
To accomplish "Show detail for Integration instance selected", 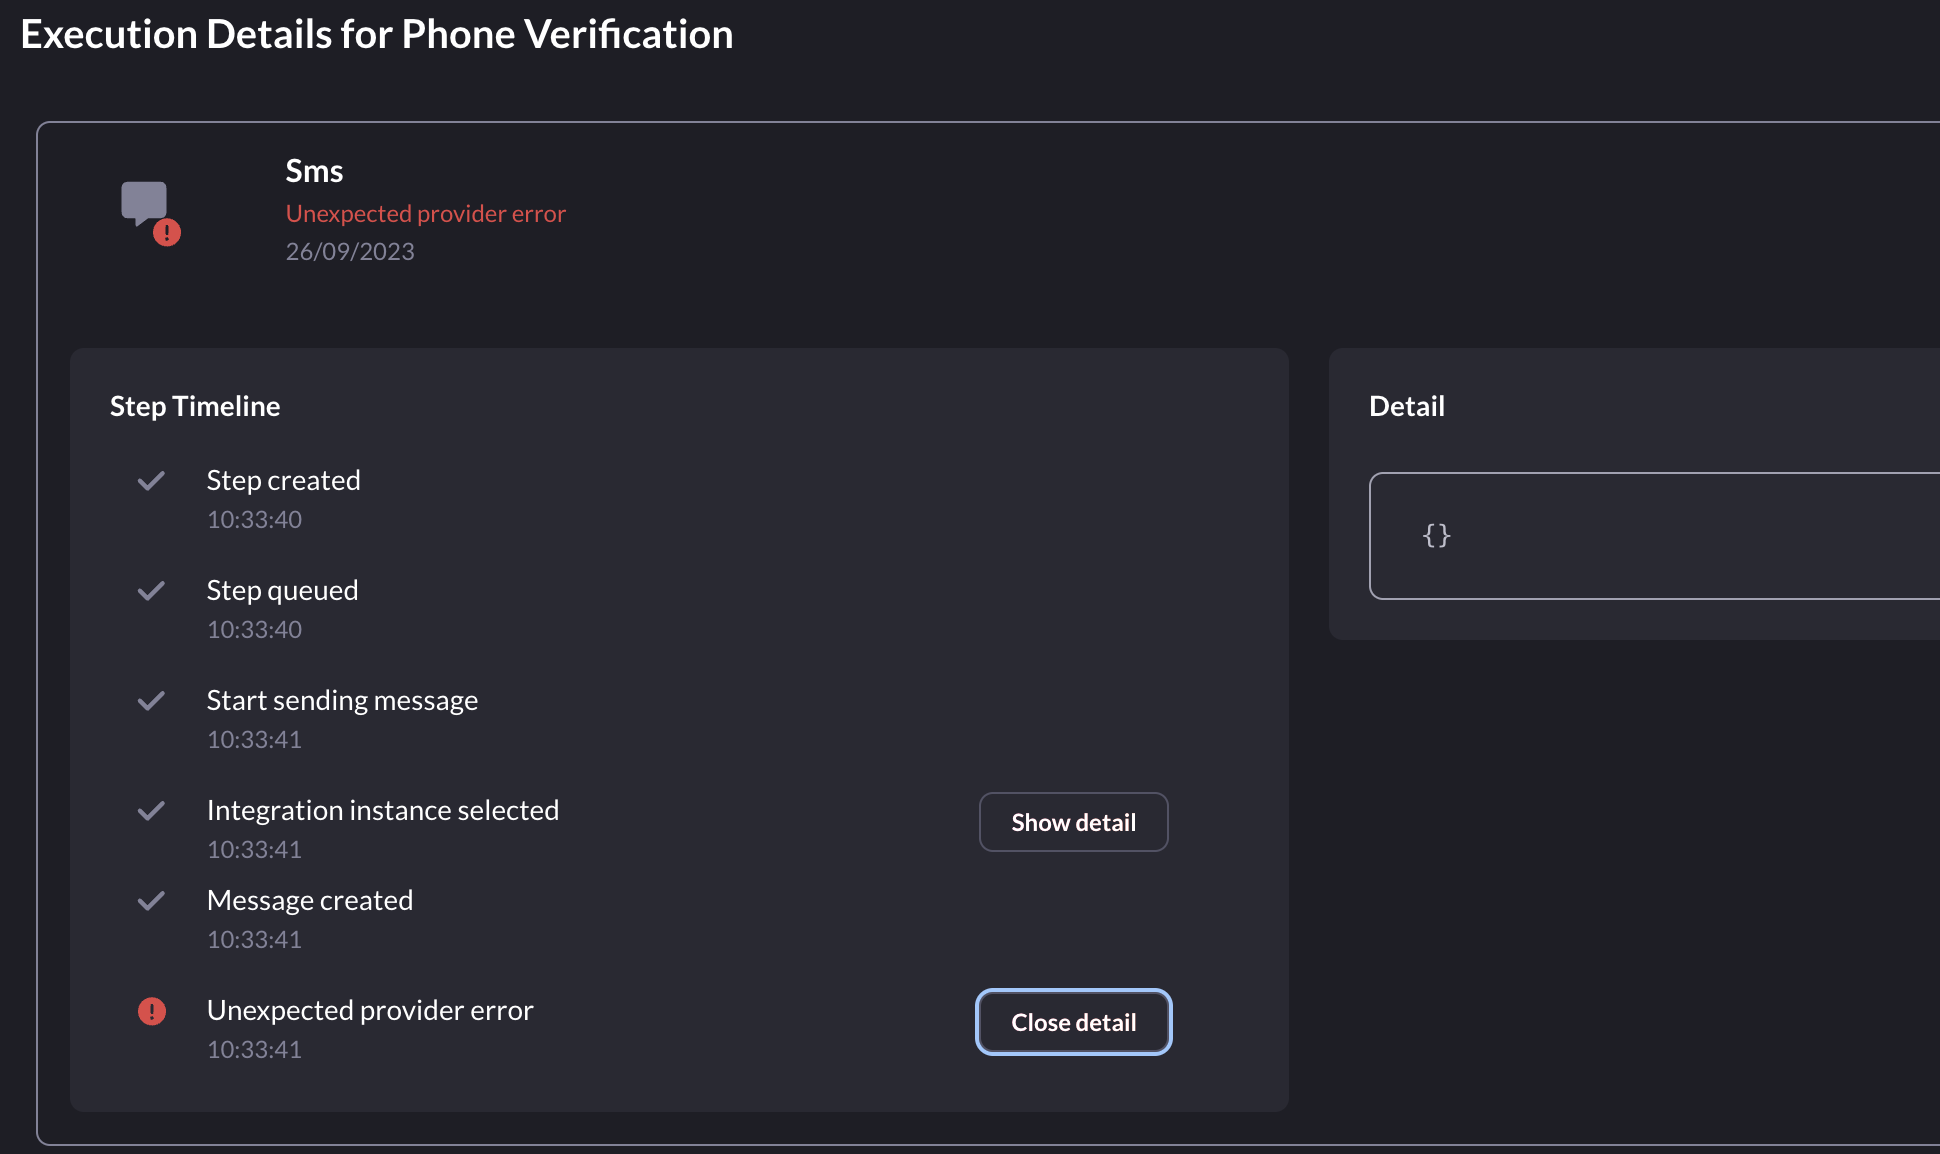I will [x=1073, y=822].
